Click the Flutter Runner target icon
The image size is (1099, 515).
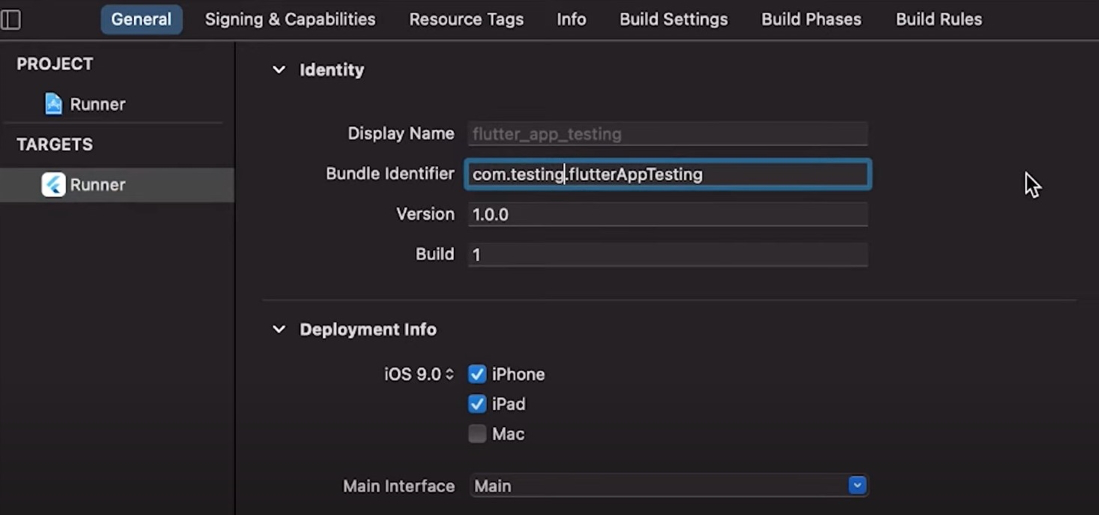click(x=53, y=185)
